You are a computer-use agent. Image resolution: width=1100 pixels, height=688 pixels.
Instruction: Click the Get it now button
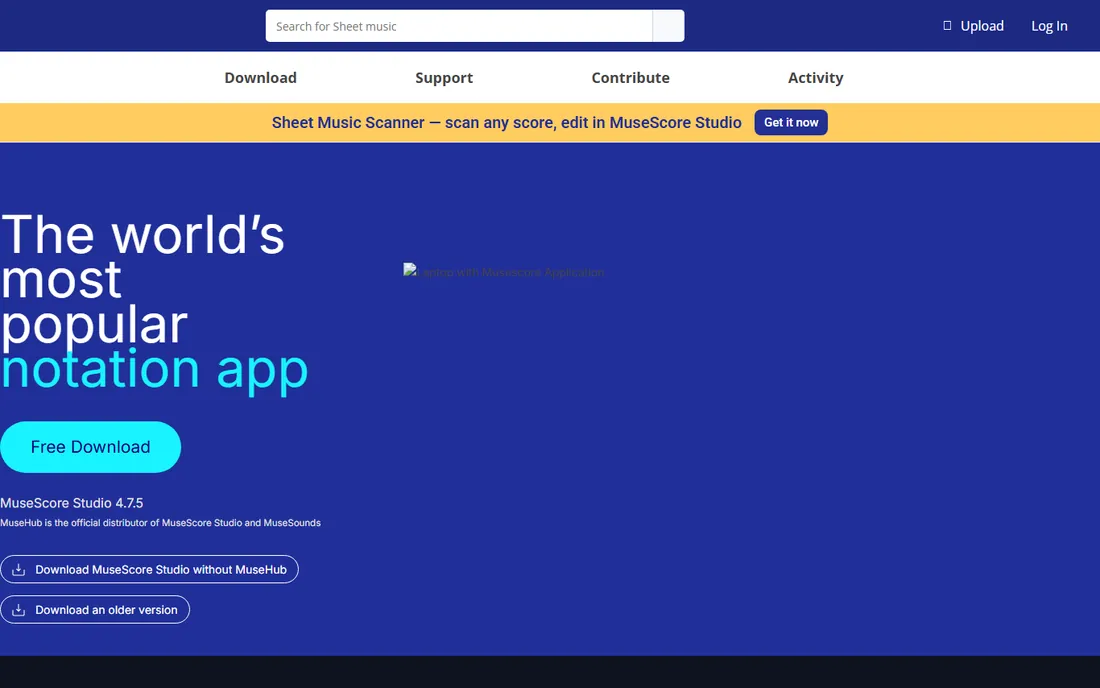pyautogui.click(x=791, y=122)
